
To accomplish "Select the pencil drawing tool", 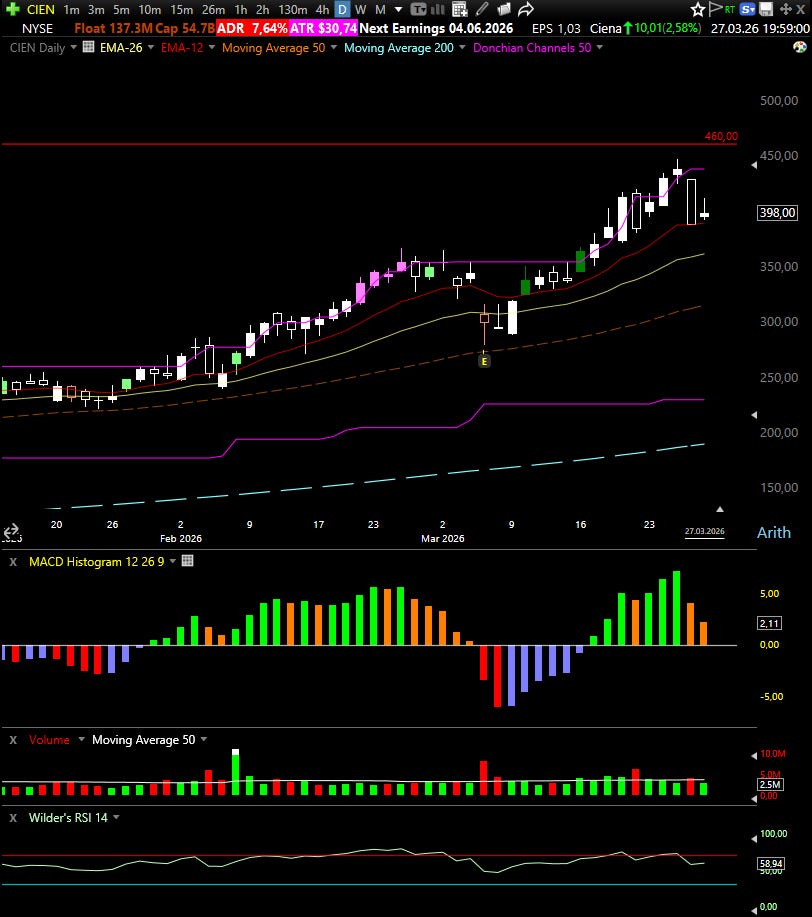I will tap(482, 9).
